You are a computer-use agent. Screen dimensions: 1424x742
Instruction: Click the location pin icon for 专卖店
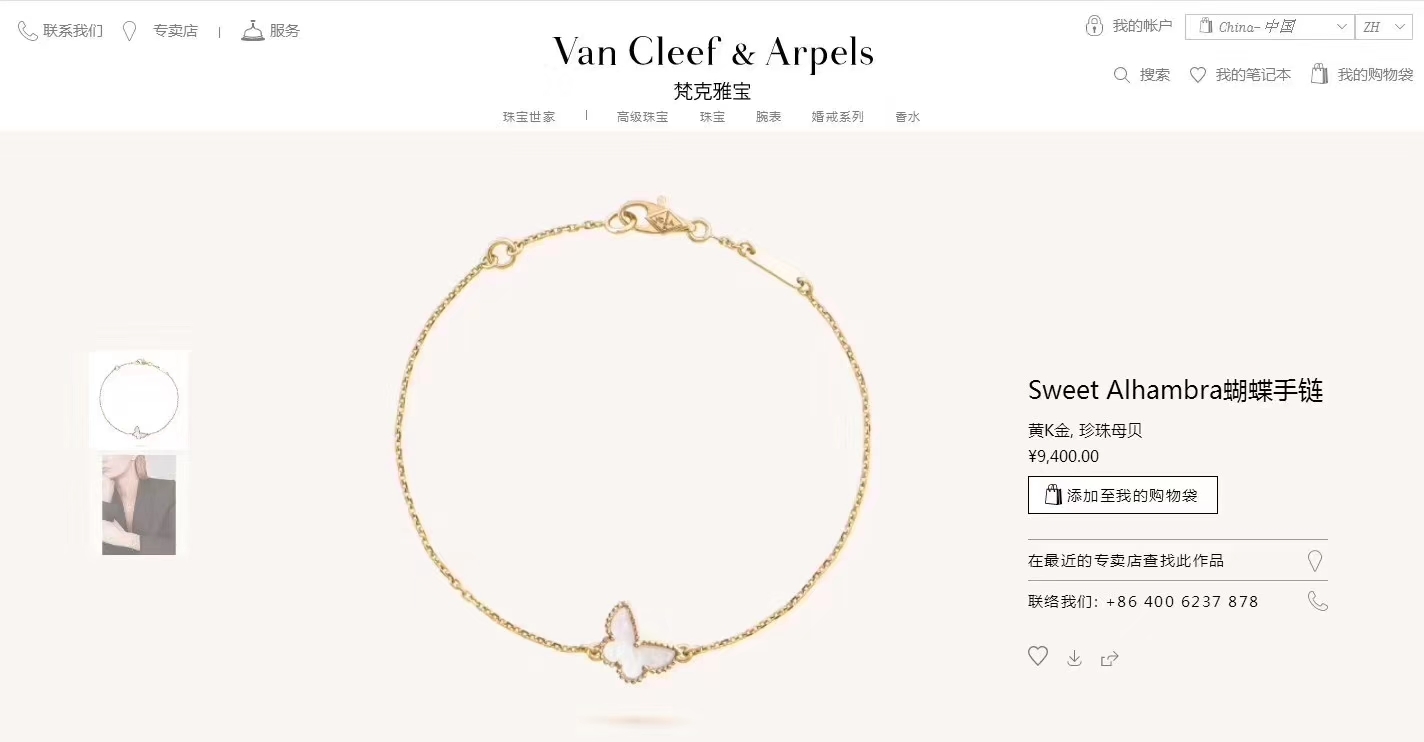(x=129, y=31)
